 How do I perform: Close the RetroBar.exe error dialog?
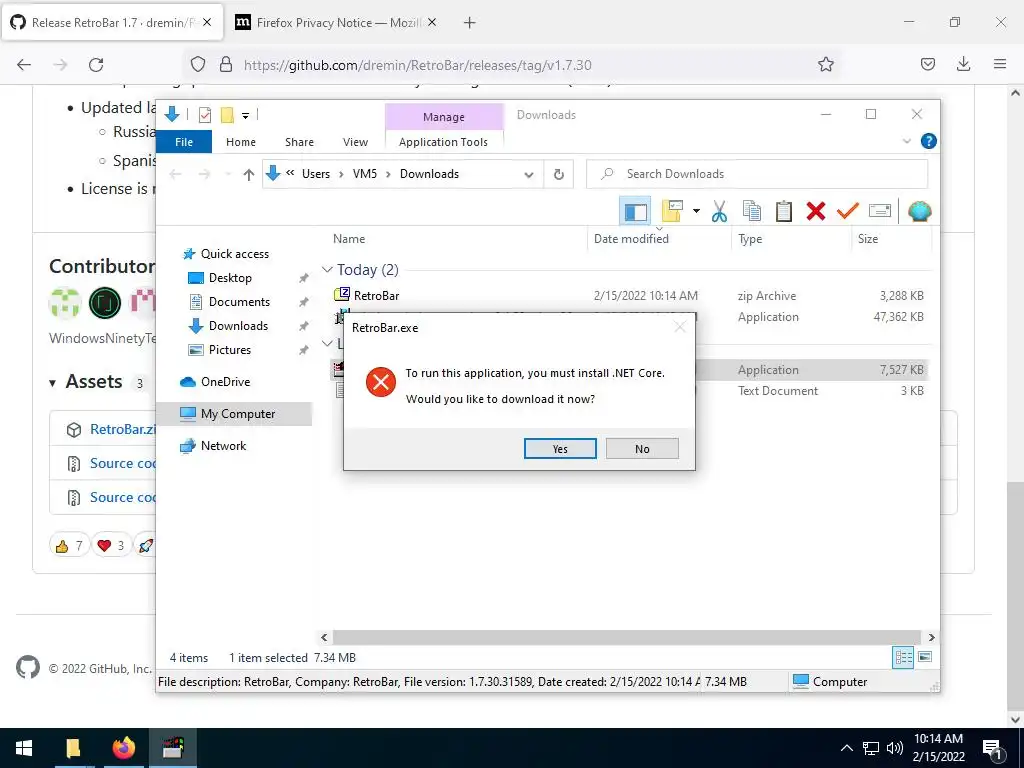tap(680, 327)
